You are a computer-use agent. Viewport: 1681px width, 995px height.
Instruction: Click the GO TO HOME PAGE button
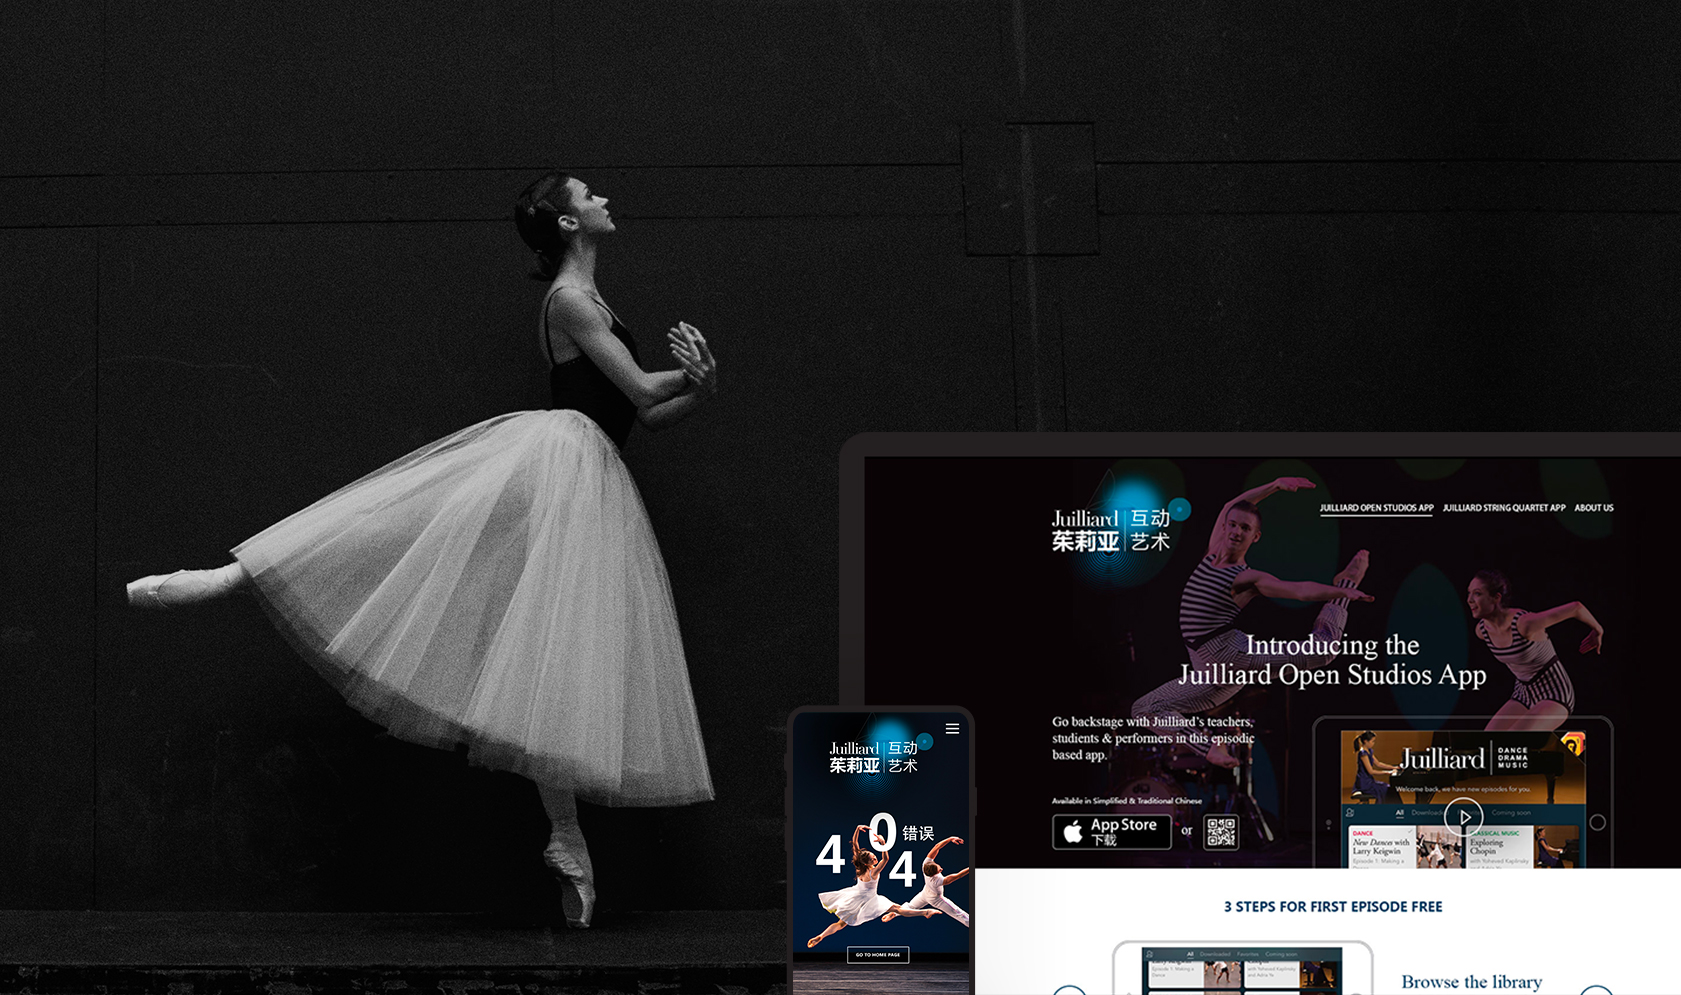[x=878, y=954]
